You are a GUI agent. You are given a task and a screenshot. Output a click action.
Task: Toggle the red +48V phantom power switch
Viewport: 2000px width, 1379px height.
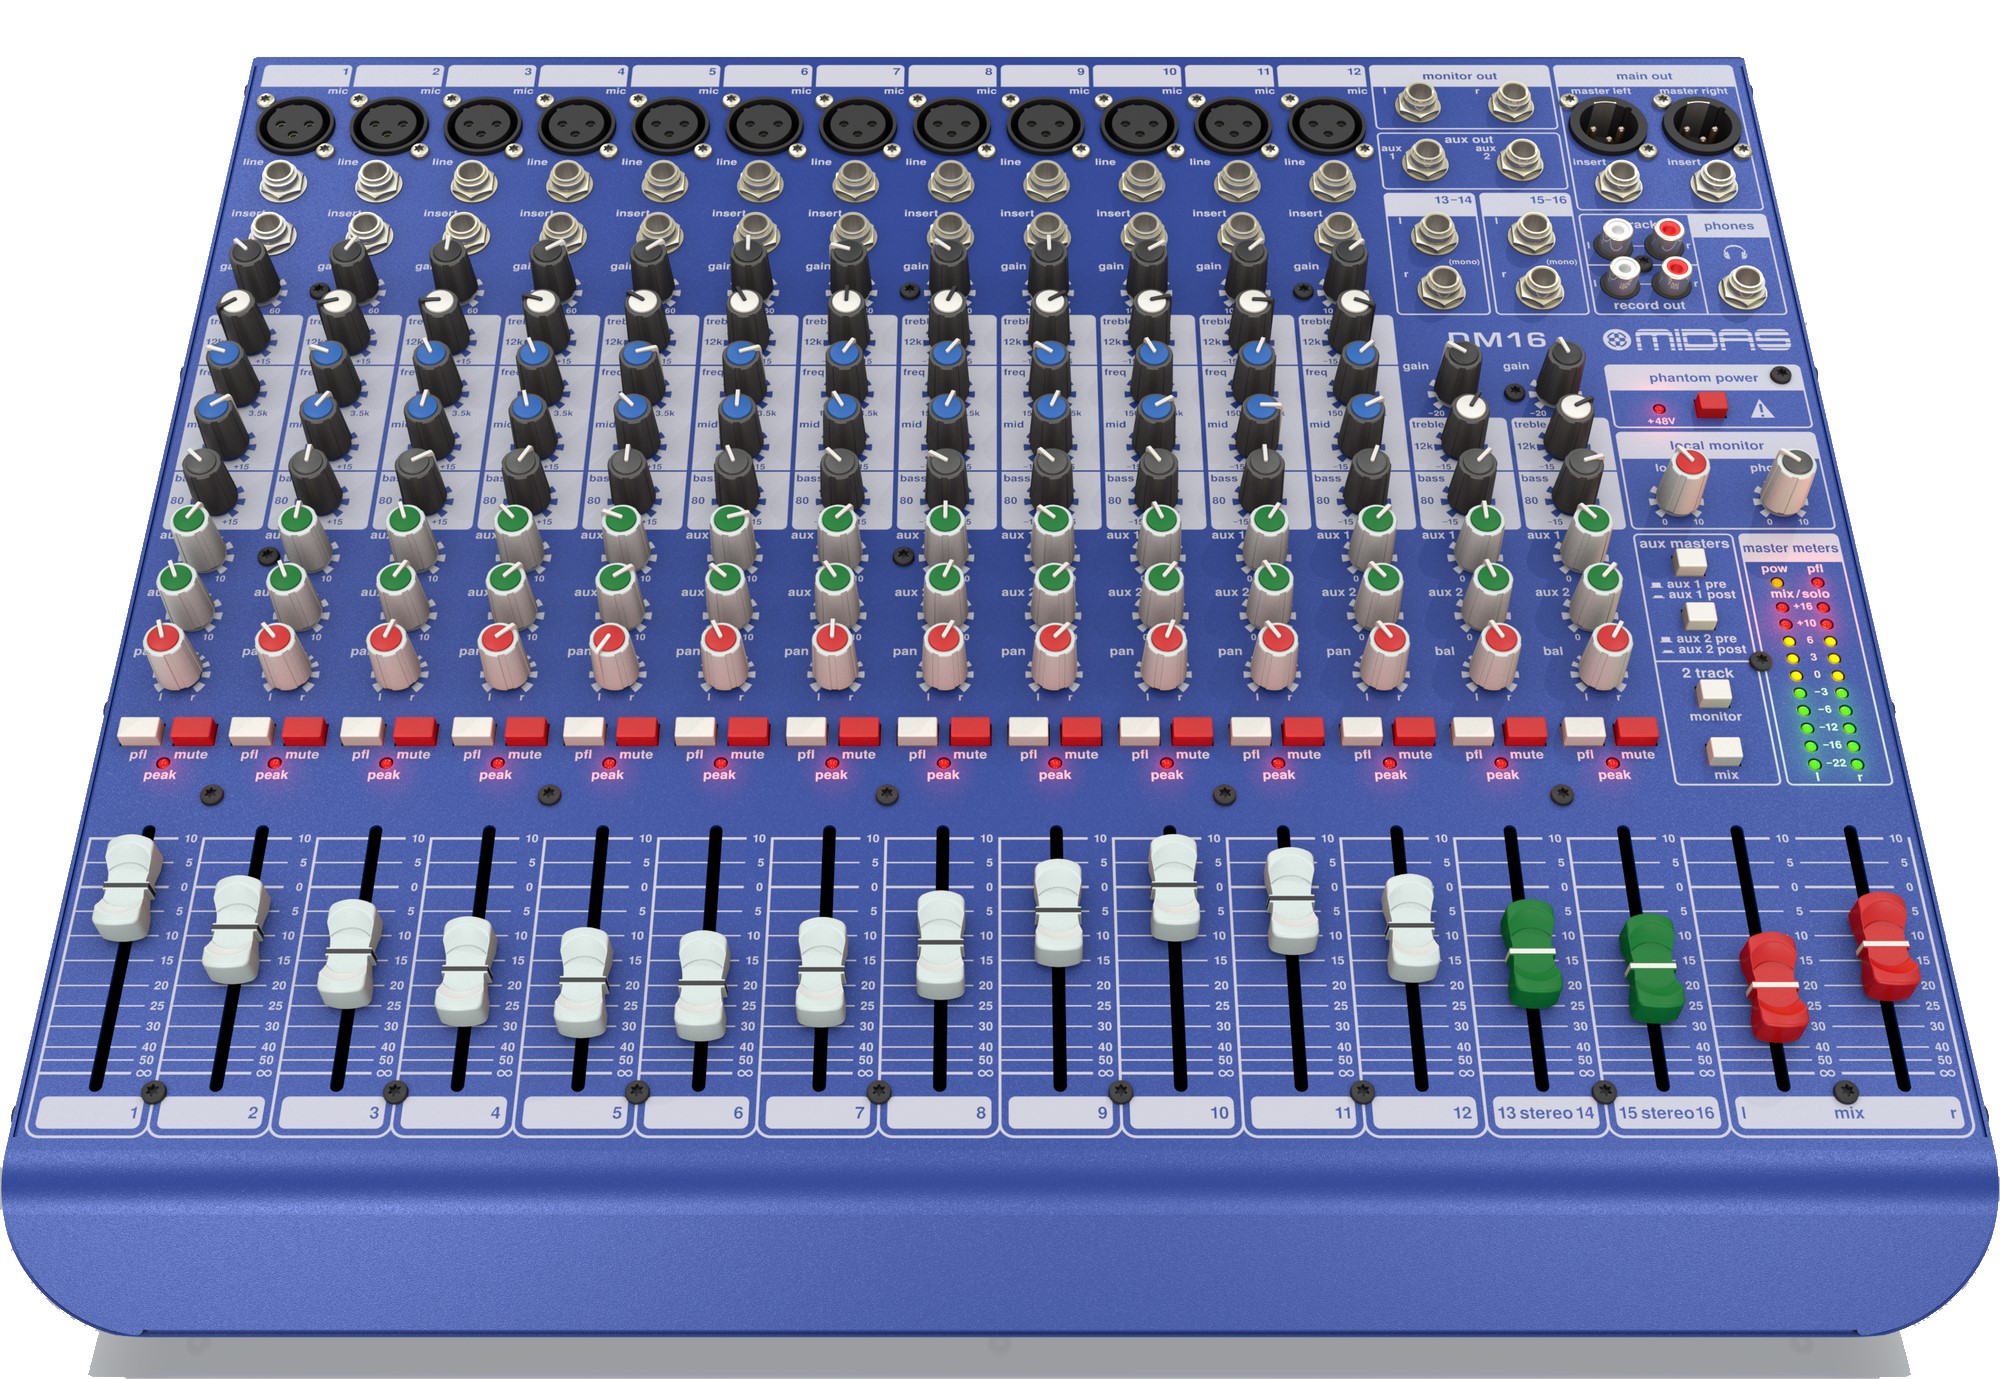(1710, 405)
